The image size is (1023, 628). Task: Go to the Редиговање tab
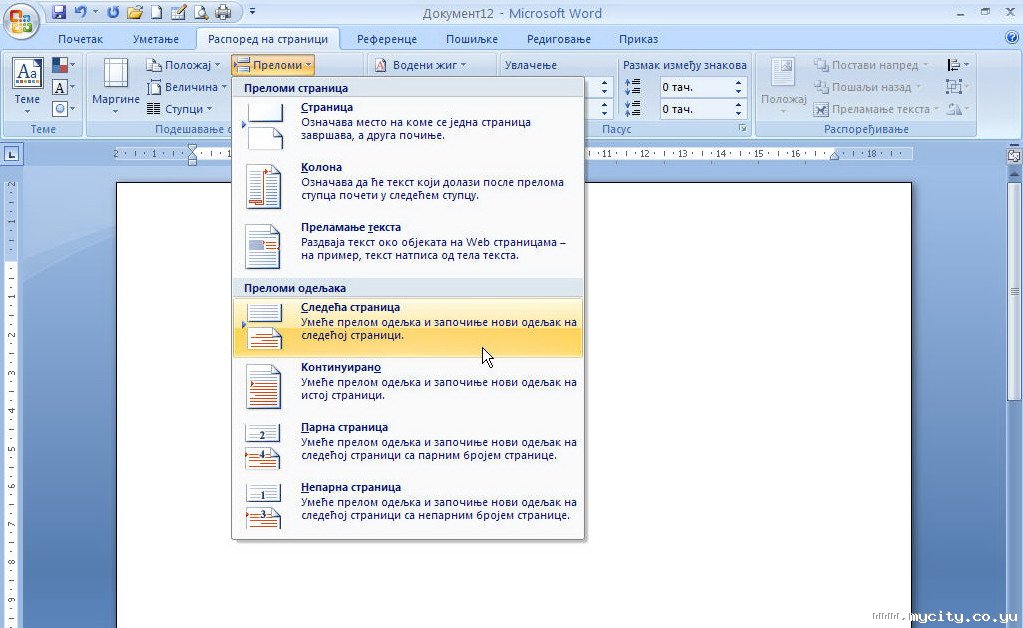pyautogui.click(x=558, y=39)
